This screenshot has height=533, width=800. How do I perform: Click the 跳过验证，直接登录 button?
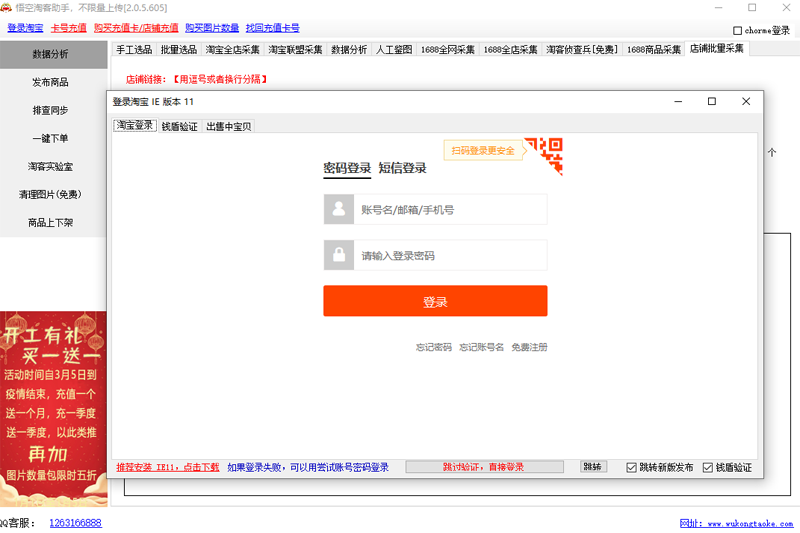pos(484,467)
